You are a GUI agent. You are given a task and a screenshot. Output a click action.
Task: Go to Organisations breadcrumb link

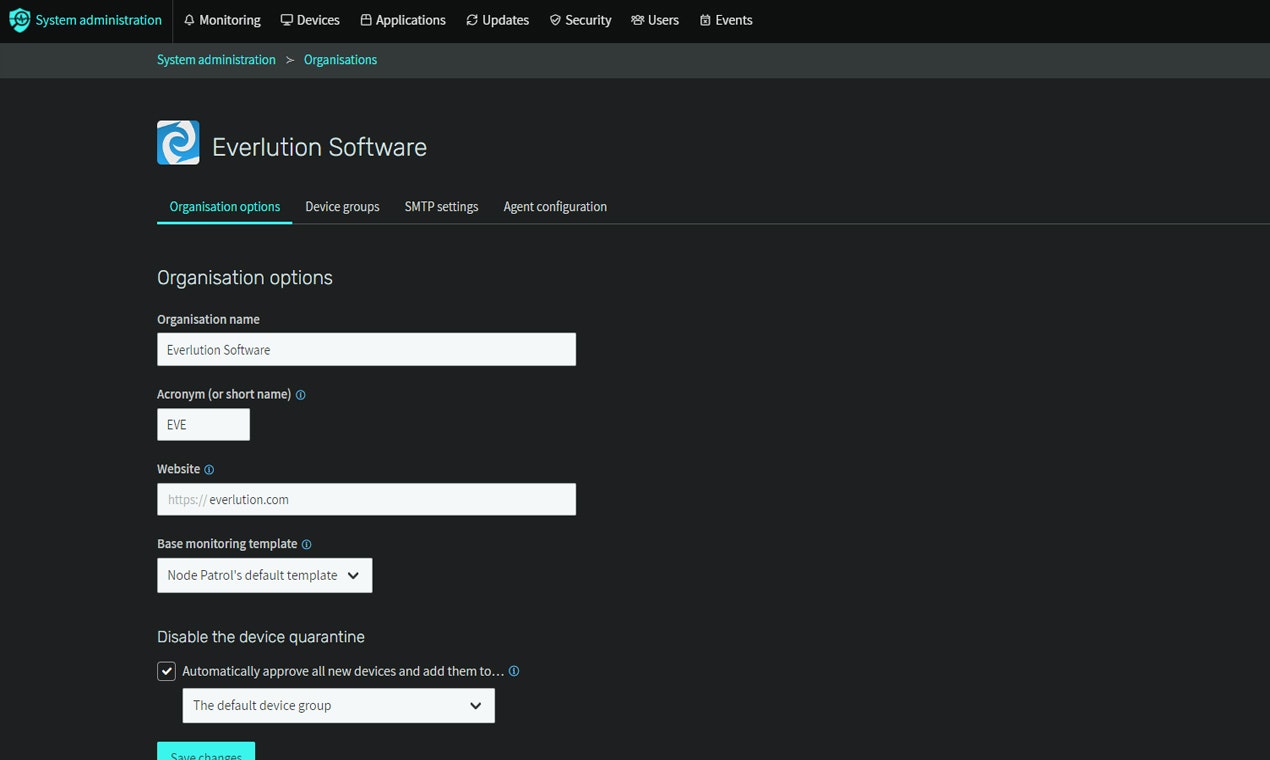tap(340, 60)
